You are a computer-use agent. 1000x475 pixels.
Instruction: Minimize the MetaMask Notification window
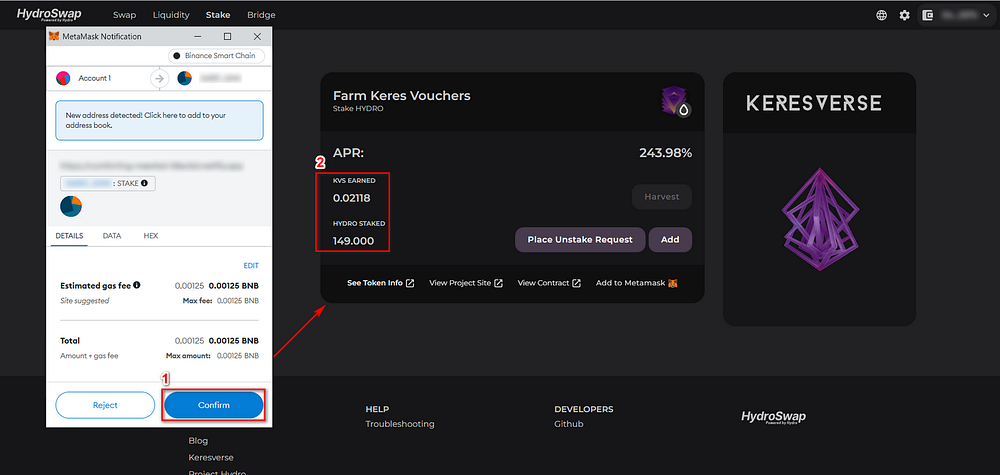[x=198, y=36]
